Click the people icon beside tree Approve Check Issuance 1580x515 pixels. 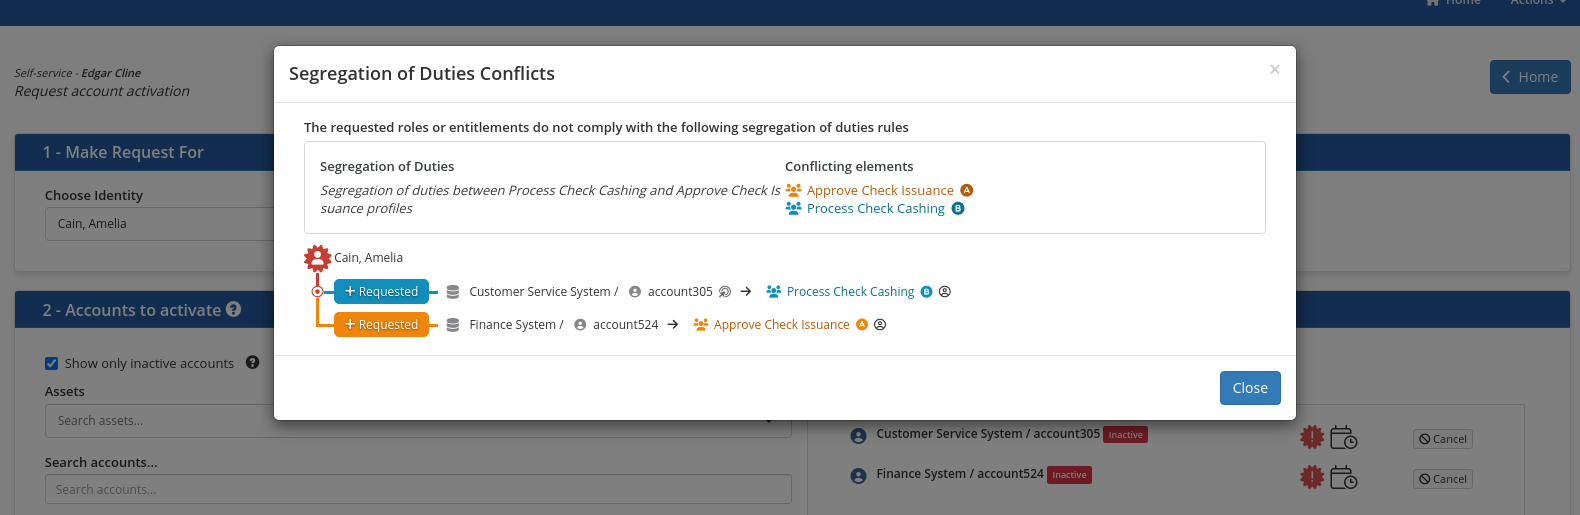pyautogui.click(x=701, y=324)
